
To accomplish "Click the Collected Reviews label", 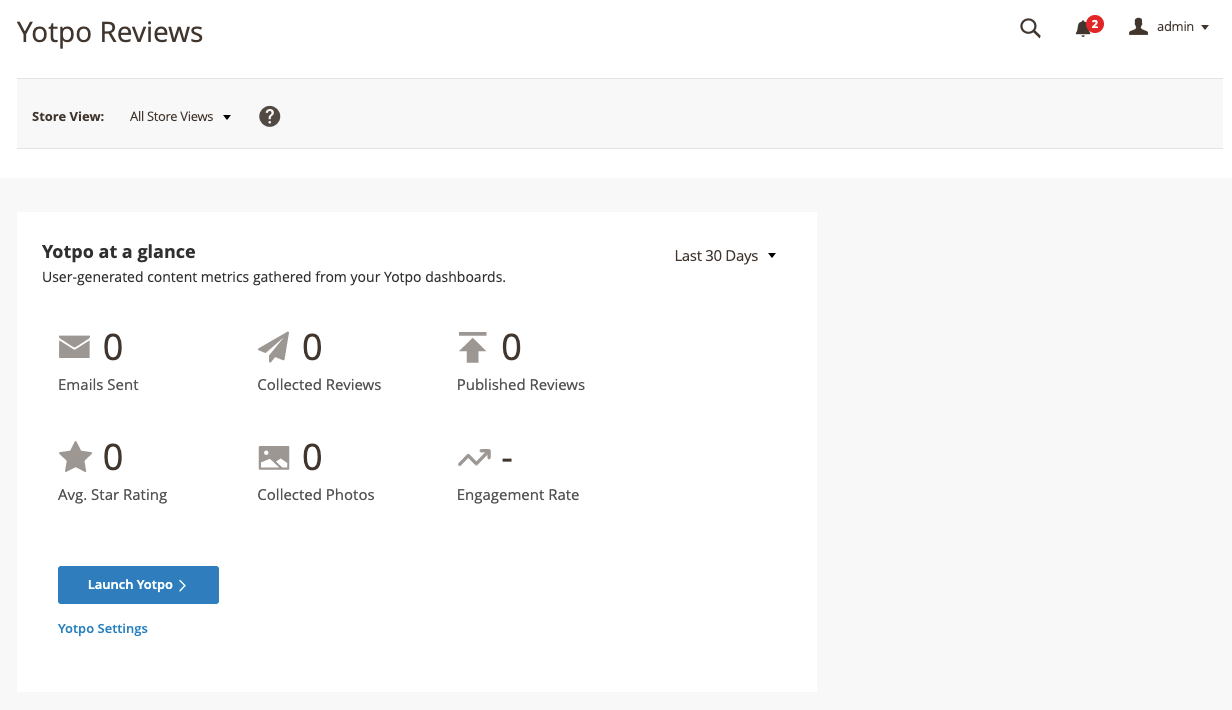I will [319, 385].
